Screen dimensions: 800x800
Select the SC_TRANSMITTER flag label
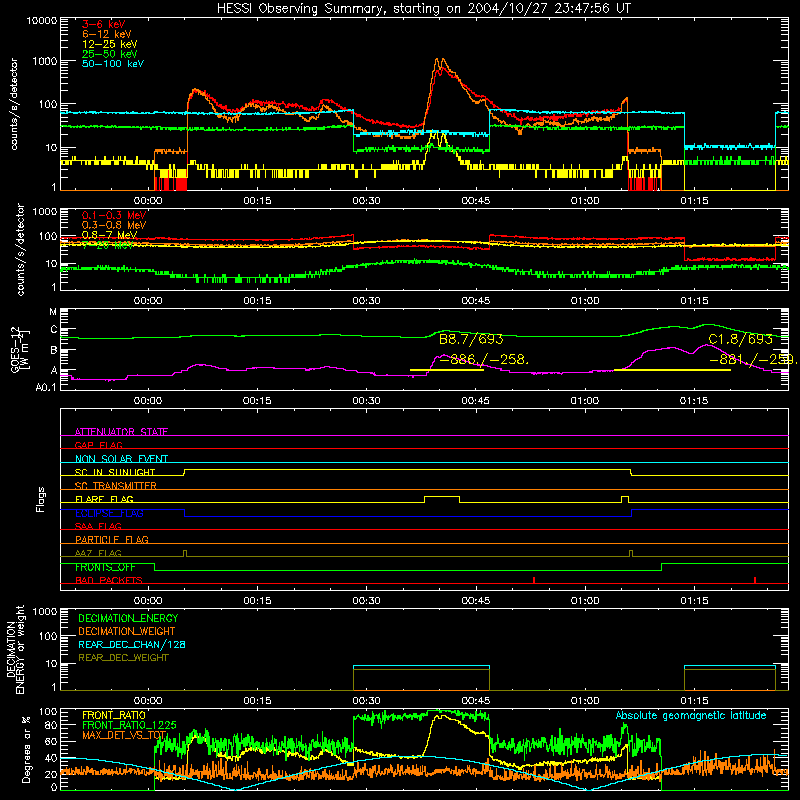click(x=116, y=485)
